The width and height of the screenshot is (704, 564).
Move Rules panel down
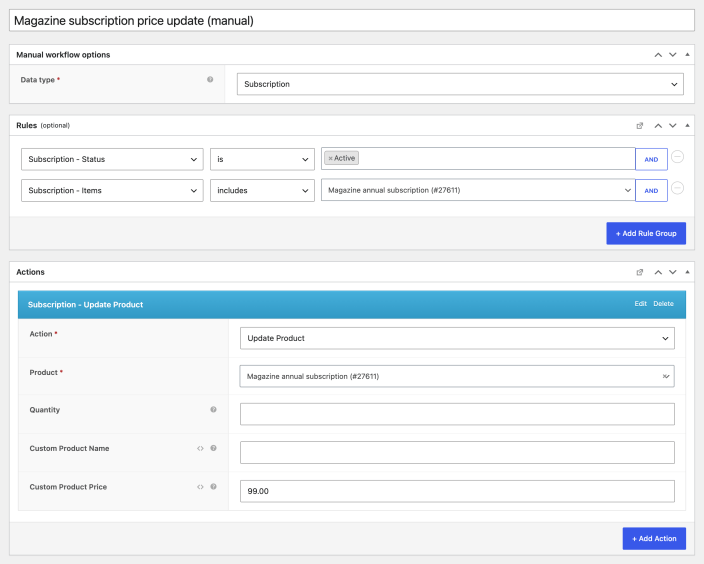[673, 126]
